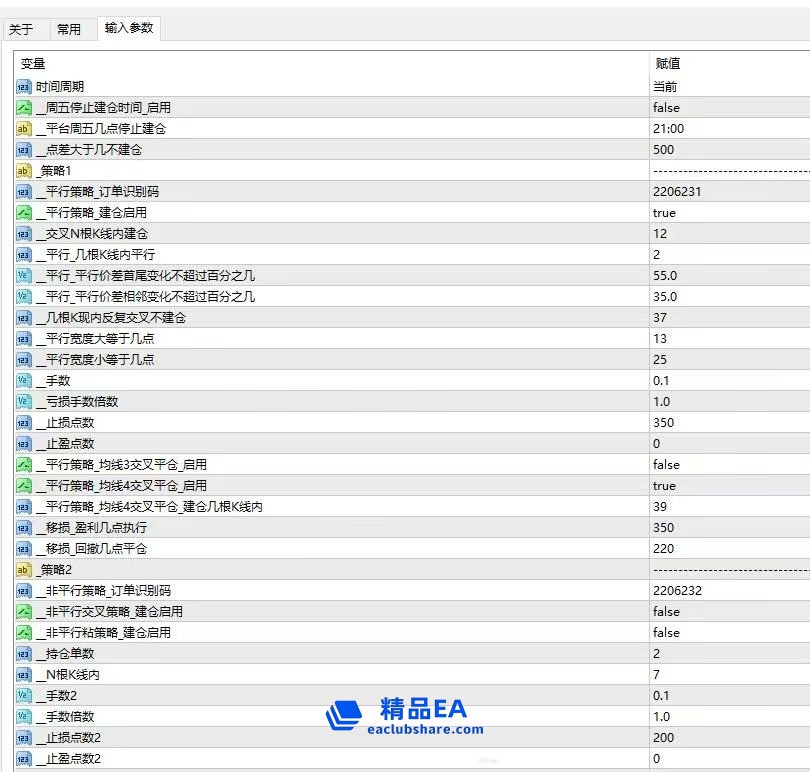This screenshot has width=810, height=772.
Task: Open the 常用 tab
Action: click(69, 29)
